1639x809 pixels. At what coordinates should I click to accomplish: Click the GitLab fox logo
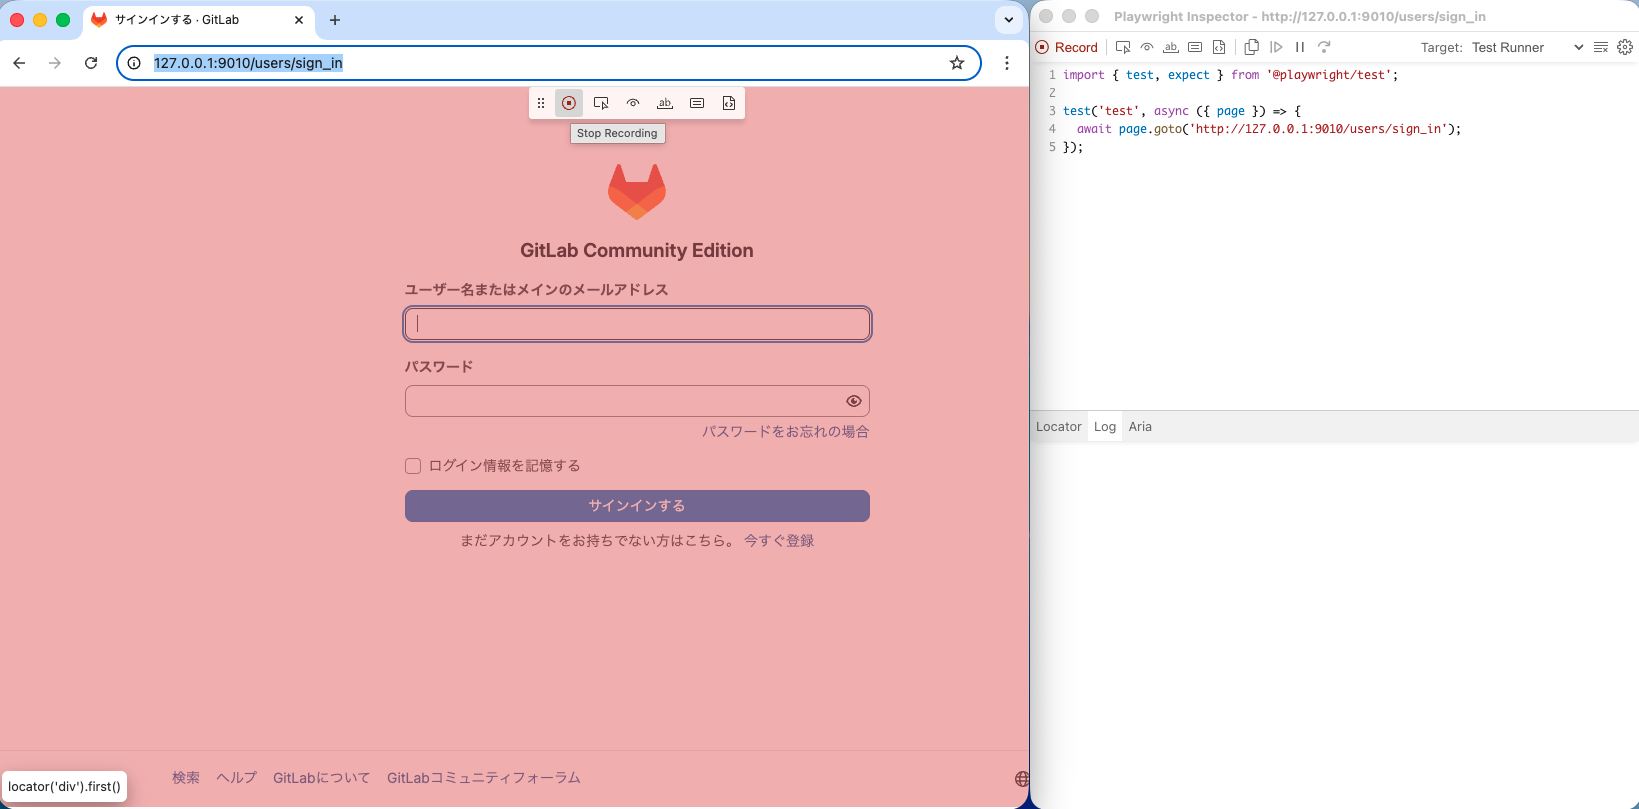pos(637,191)
